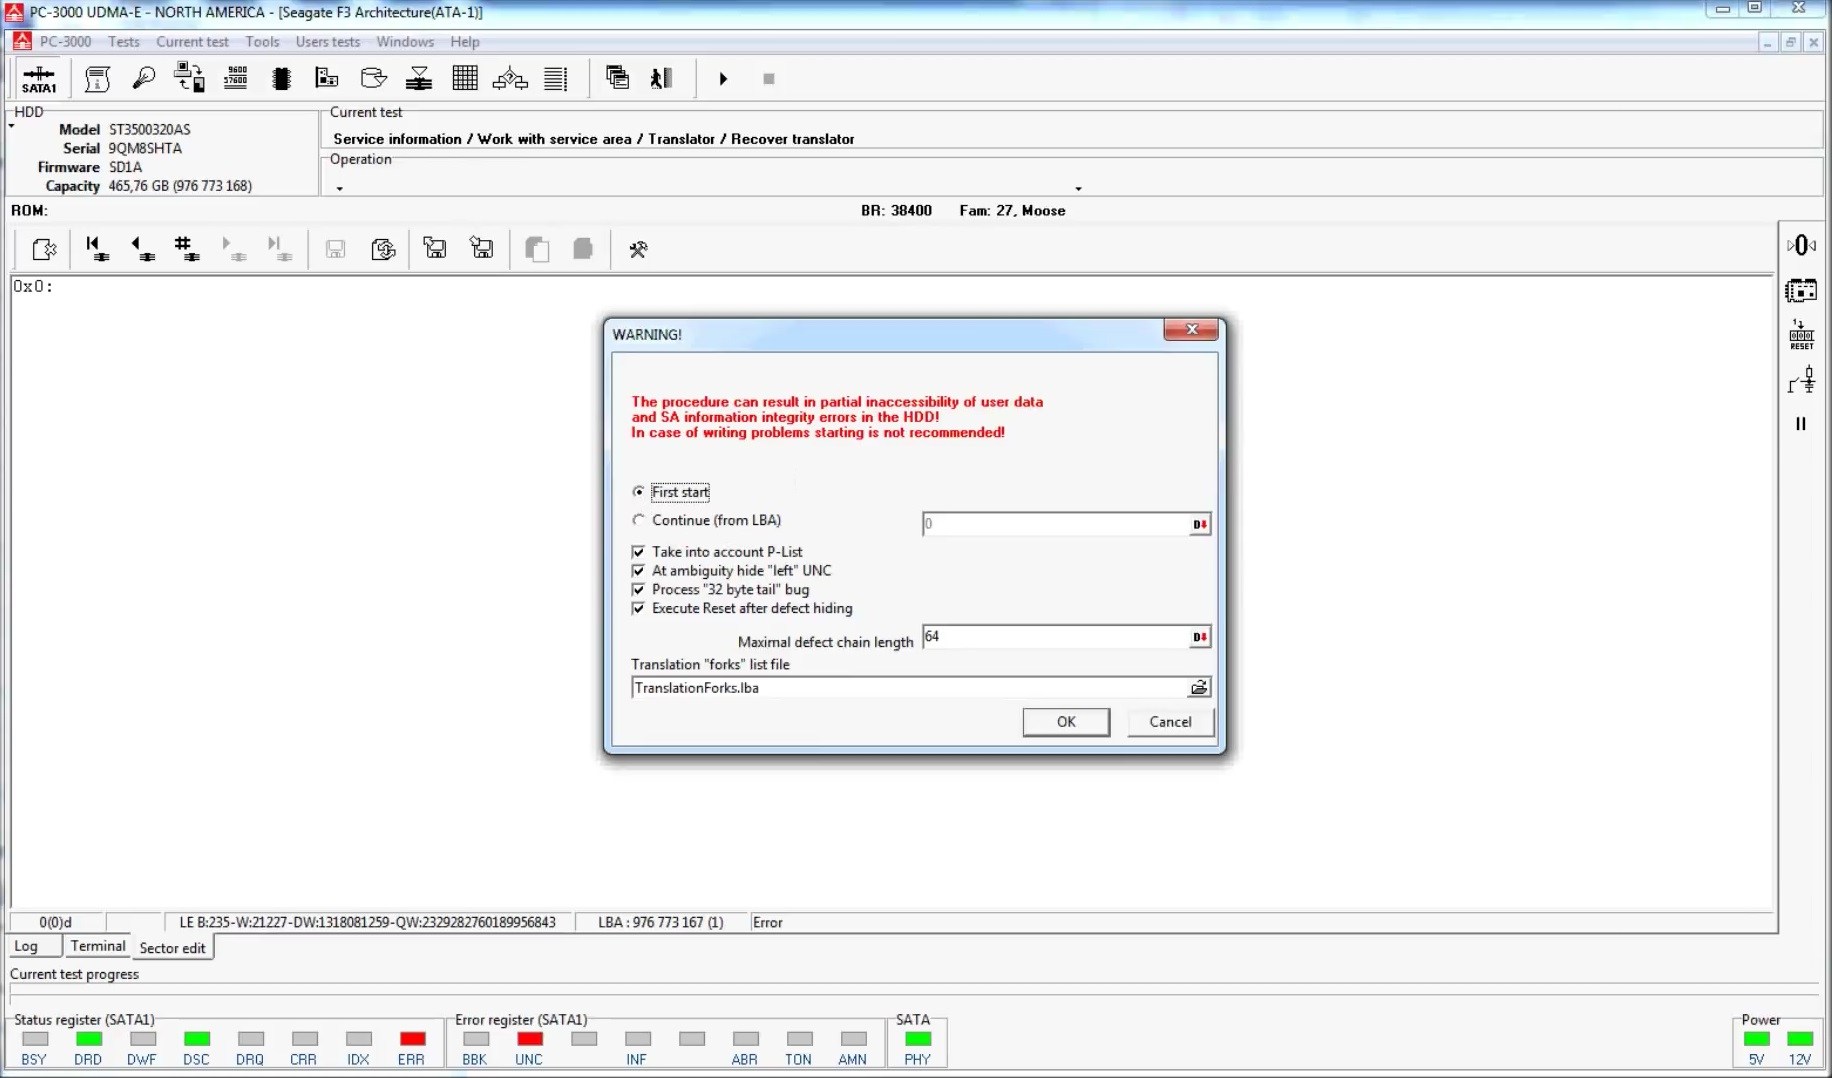Viewport: 1832px width, 1078px height.
Task: Click default button beside Maximal defect chain length
Action: pos(1199,637)
